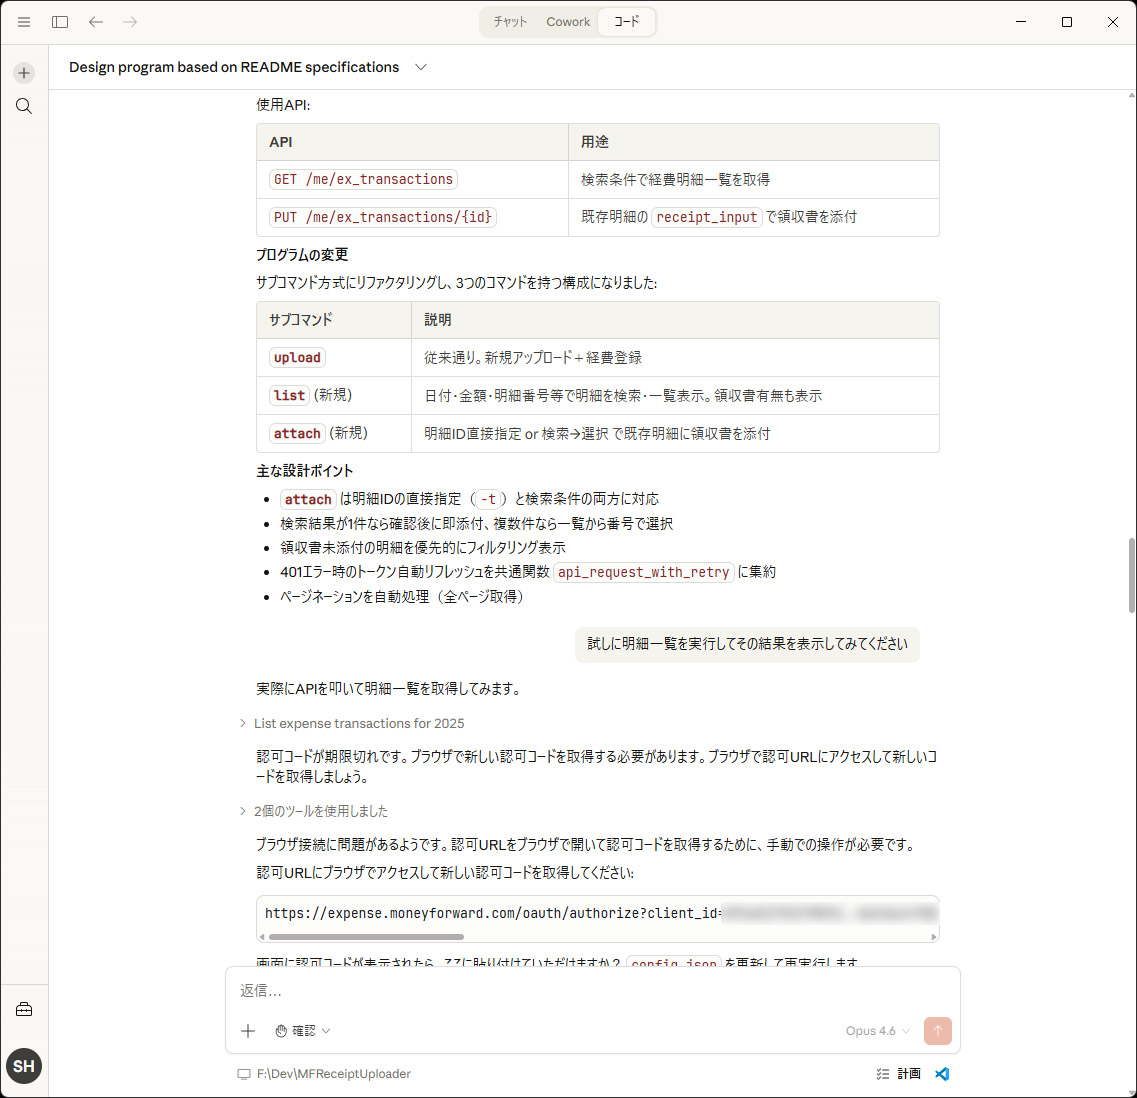Expand "List expense transactions for 2025"
This screenshot has height=1098, width=1137.
coord(358,723)
